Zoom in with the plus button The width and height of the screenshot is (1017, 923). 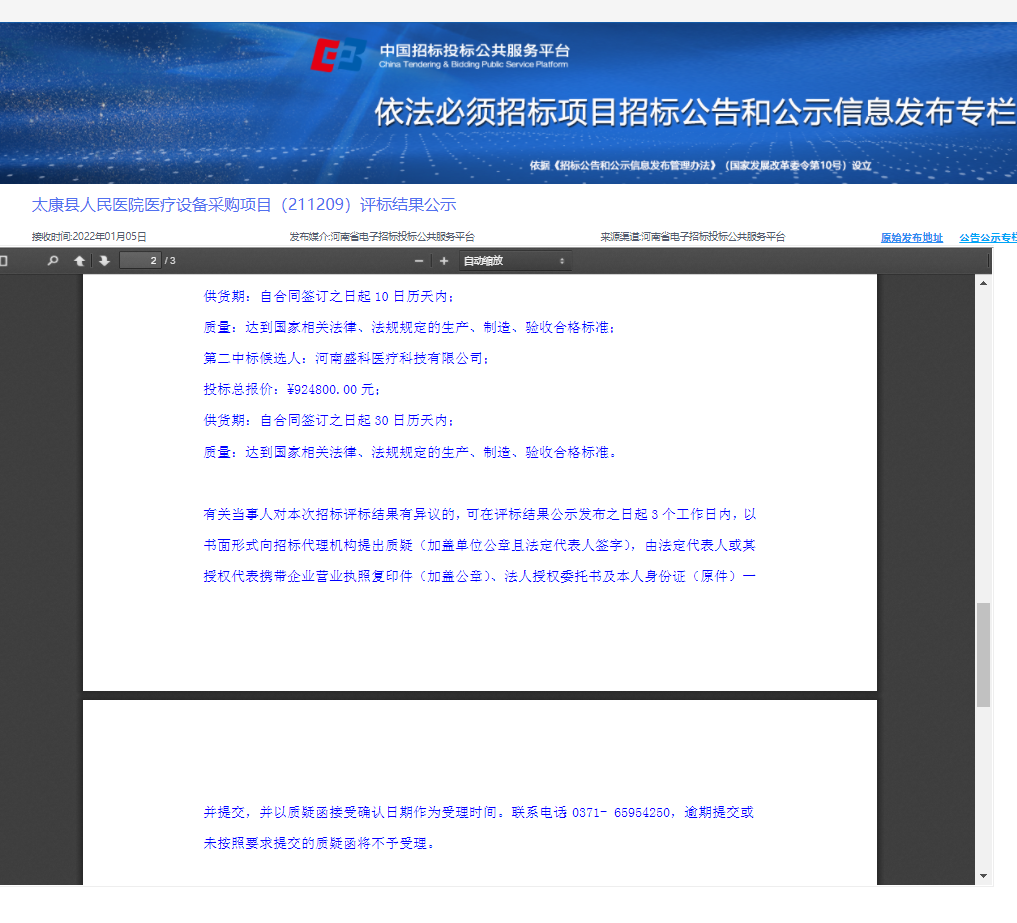[x=444, y=261]
